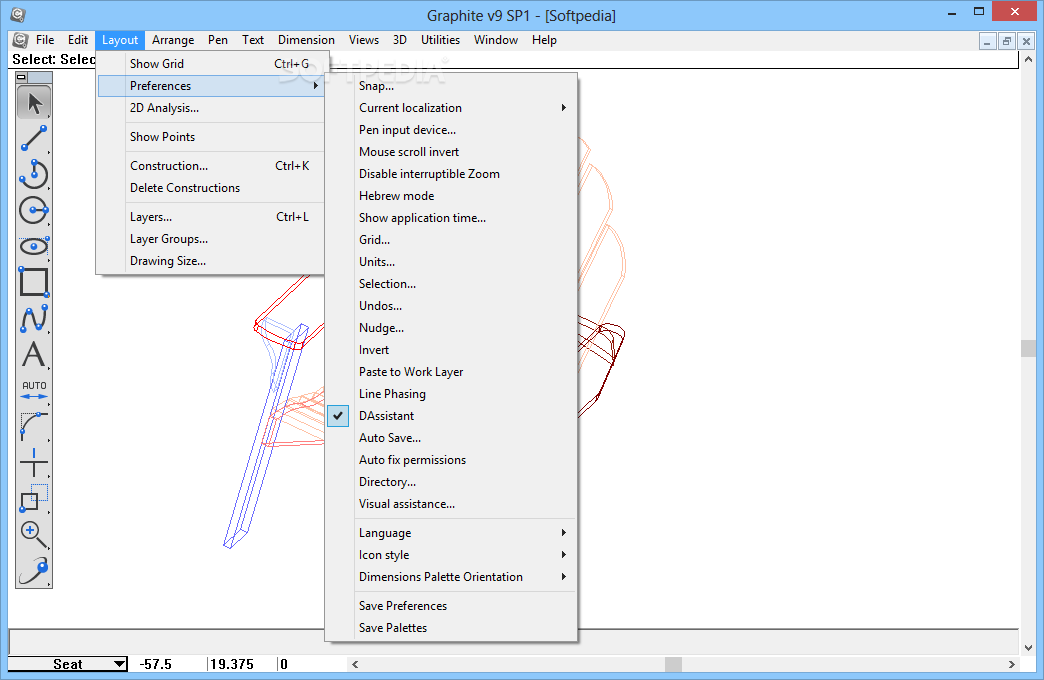Toggle the Invert preference
Image resolution: width=1044 pixels, height=680 pixels.
[451, 350]
